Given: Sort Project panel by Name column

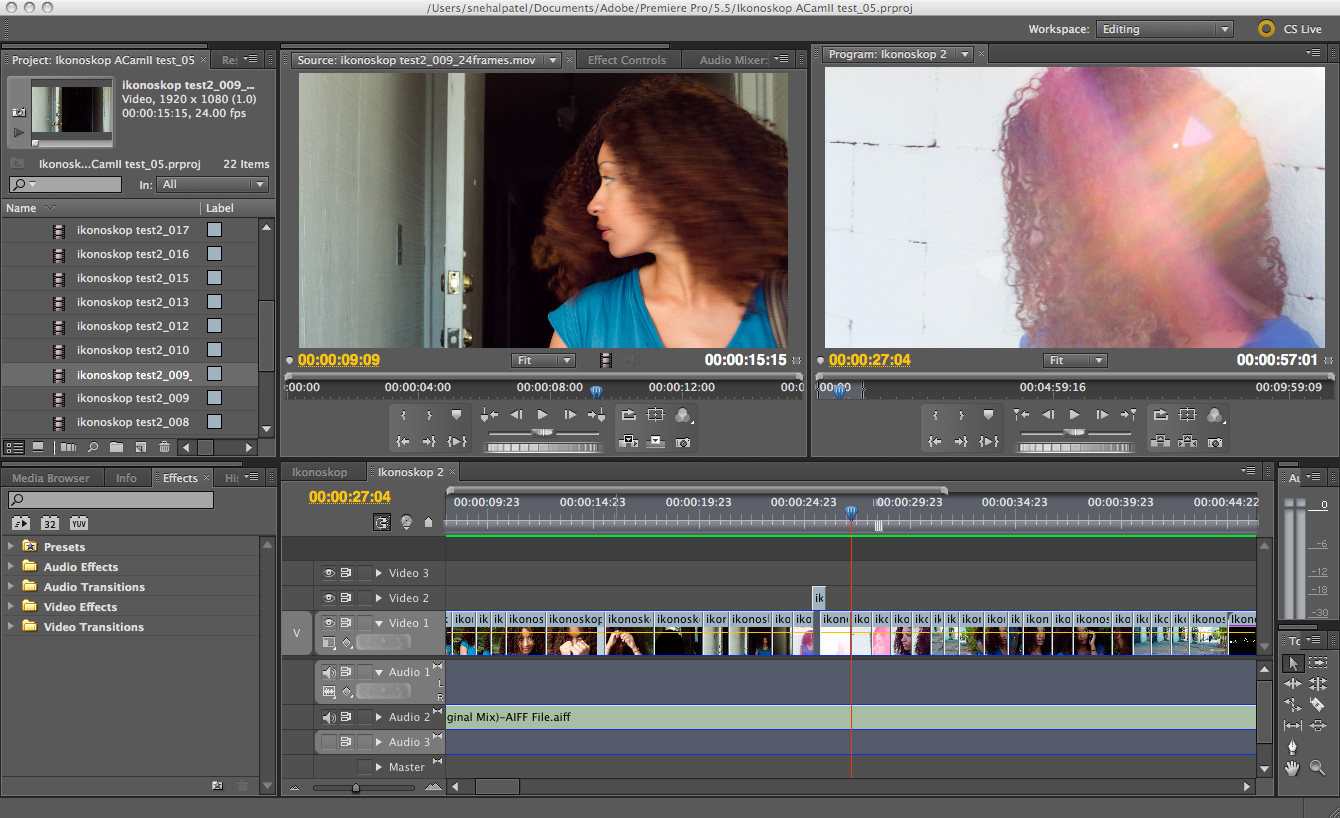Looking at the screenshot, I should point(21,208).
